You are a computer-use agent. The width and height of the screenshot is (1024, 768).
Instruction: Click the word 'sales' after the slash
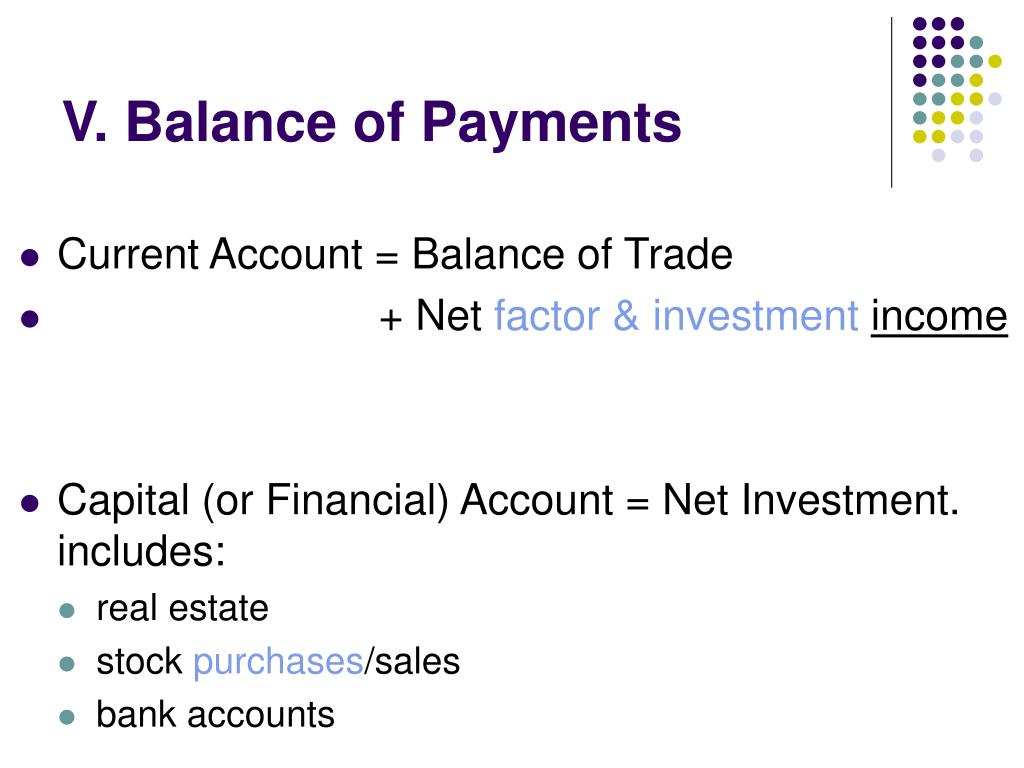(417, 661)
